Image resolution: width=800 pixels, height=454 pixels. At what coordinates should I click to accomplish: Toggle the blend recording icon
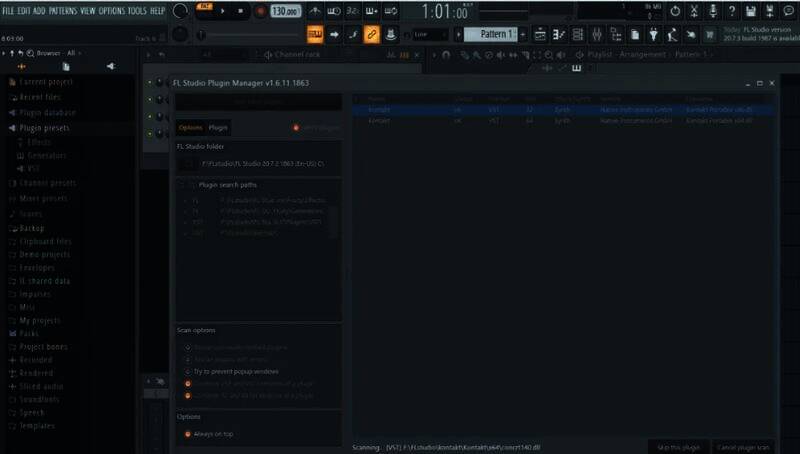371,11
